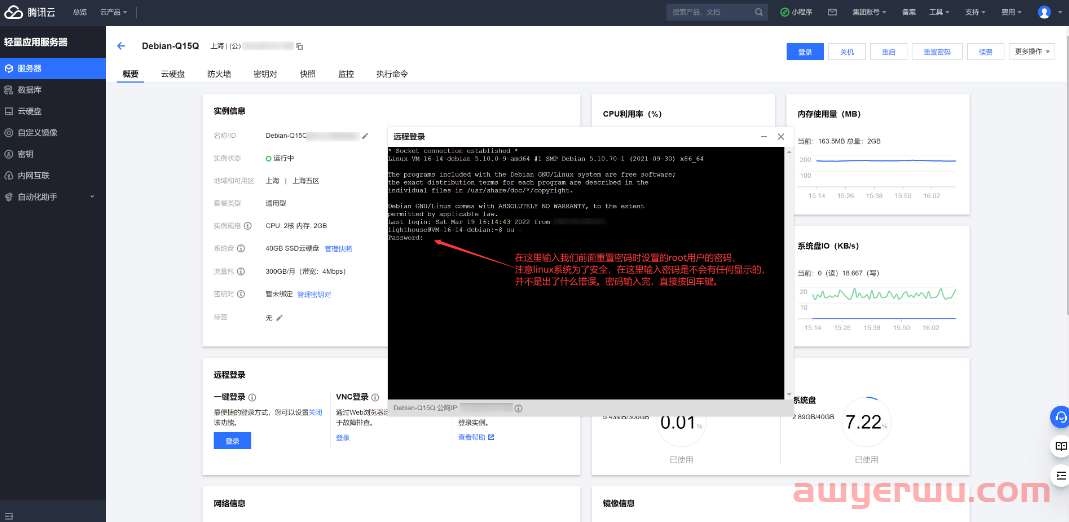1069x522 pixels.
Task: Open the 支持 dropdown menu
Action: click(976, 12)
